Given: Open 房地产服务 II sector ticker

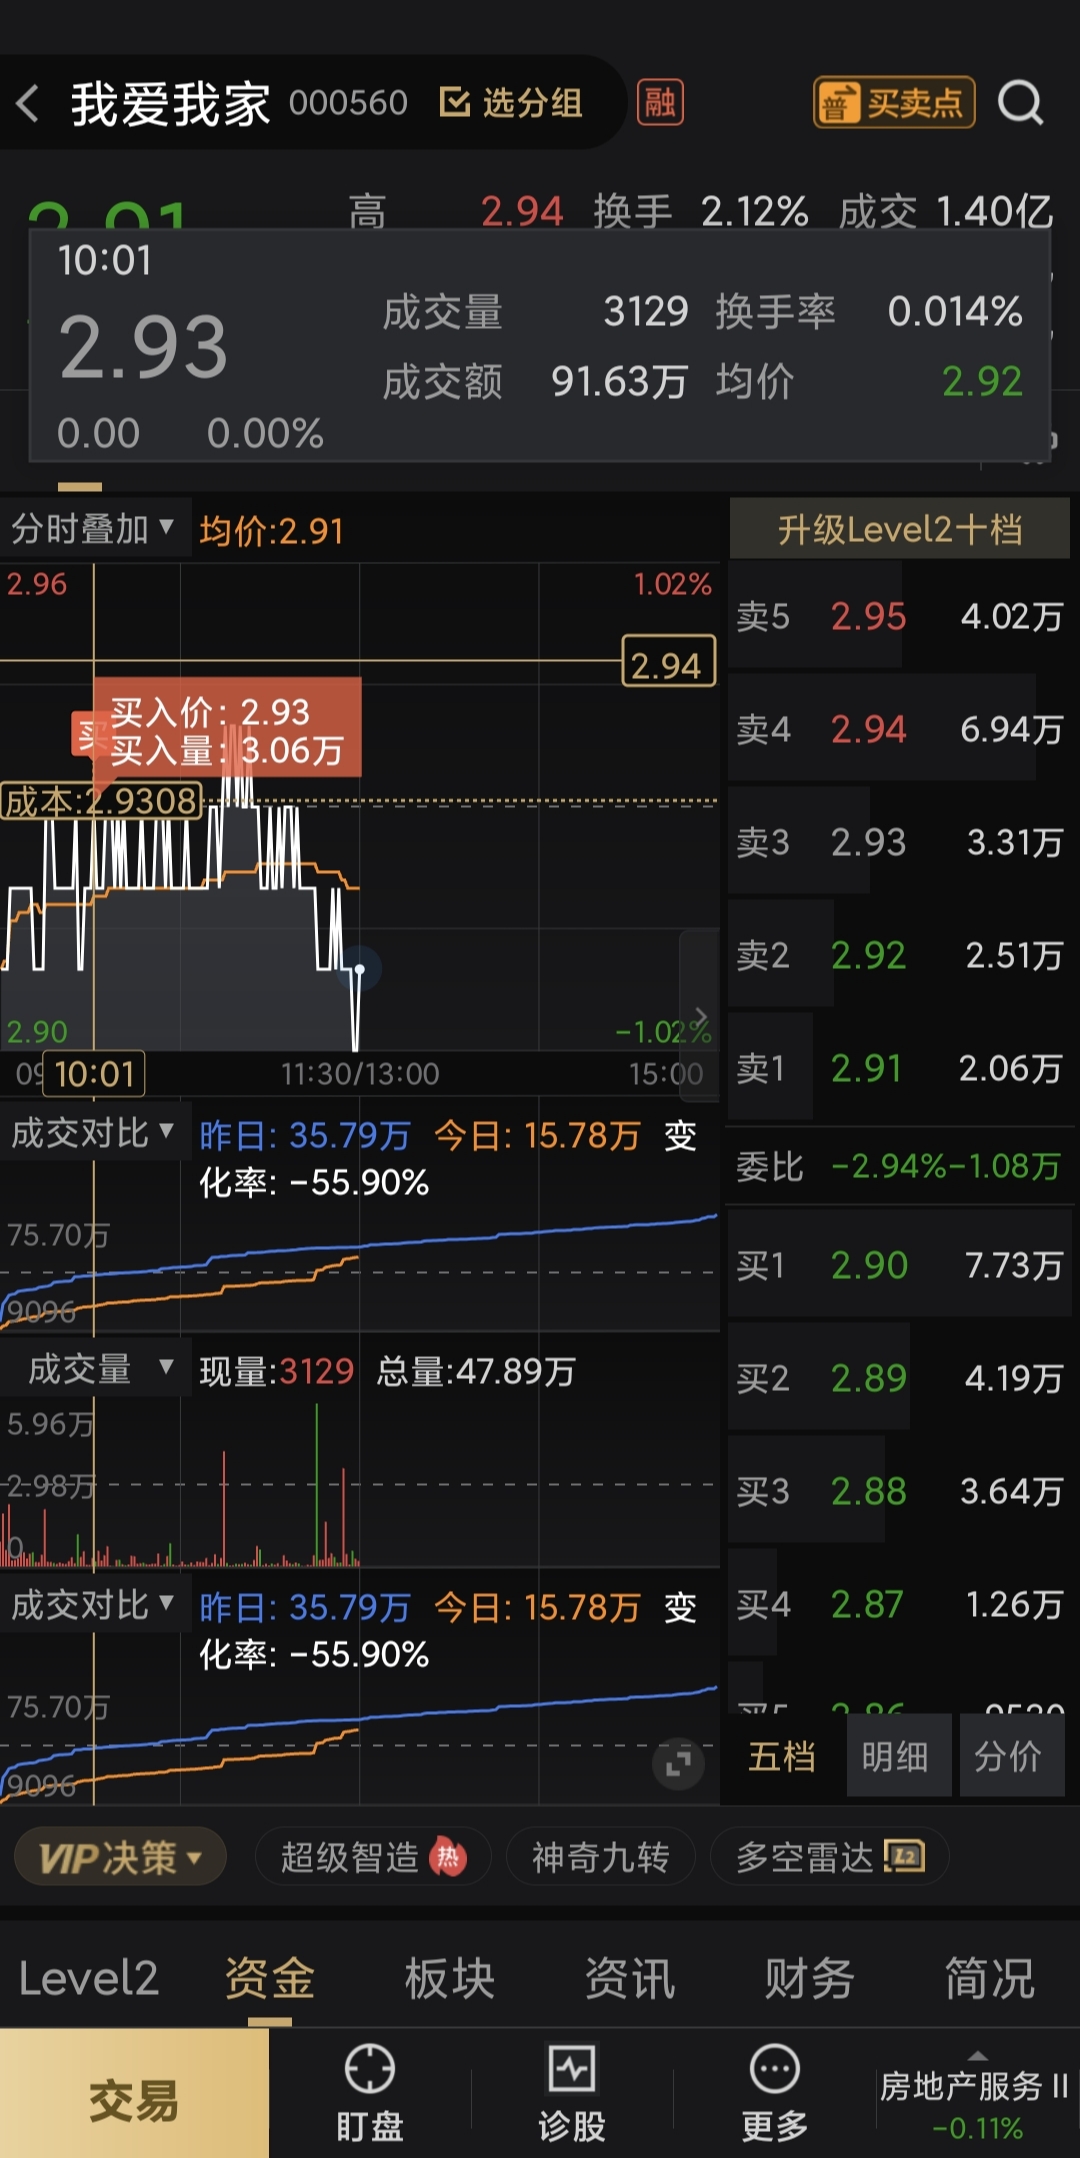Looking at the screenshot, I should (x=975, y=2104).
